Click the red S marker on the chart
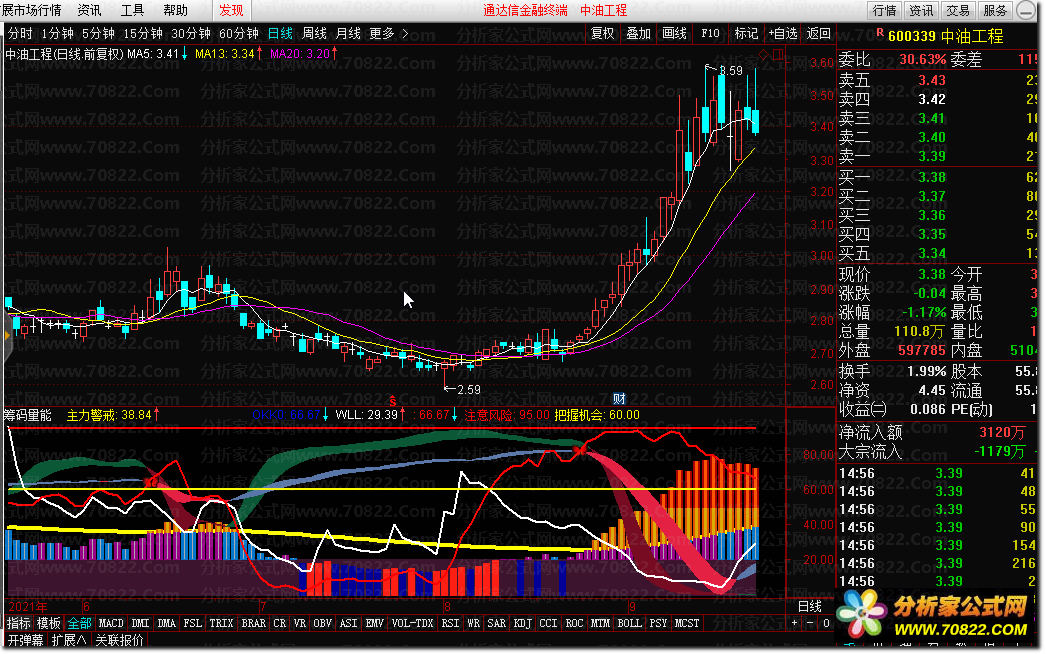Screen dimensions: 1046x654 (393, 401)
